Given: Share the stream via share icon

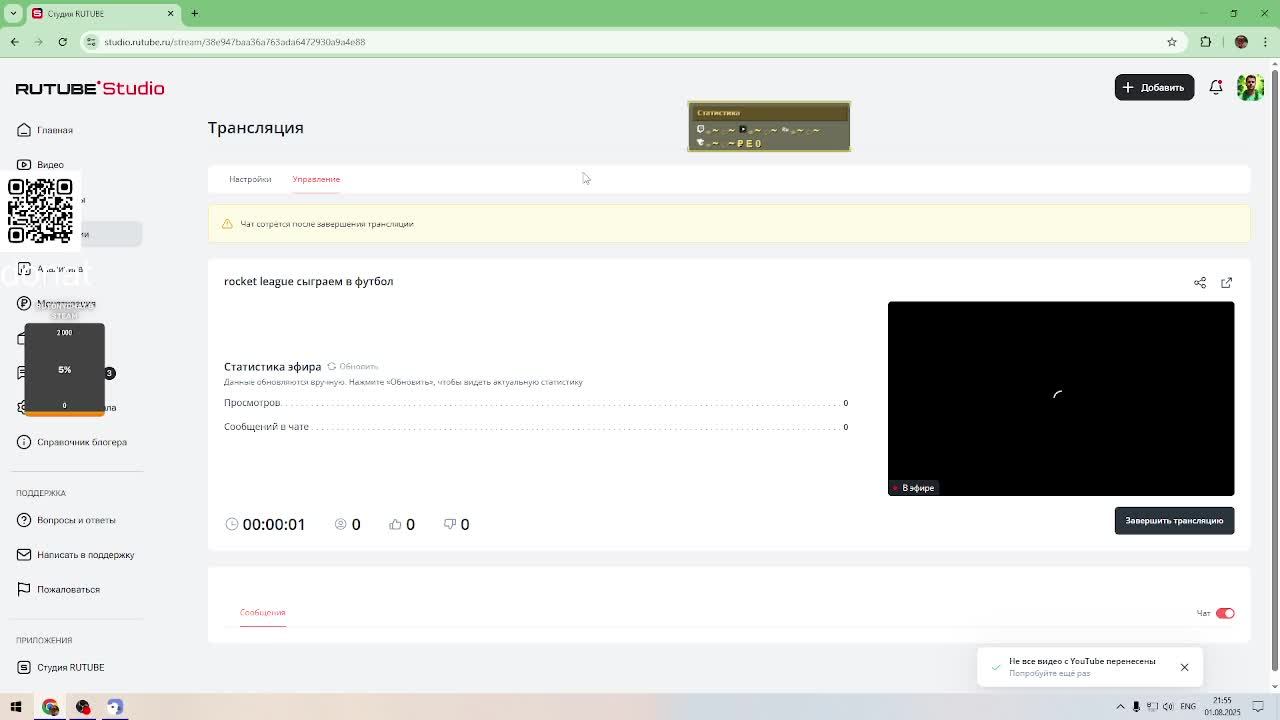Looking at the screenshot, I should 1200,283.
